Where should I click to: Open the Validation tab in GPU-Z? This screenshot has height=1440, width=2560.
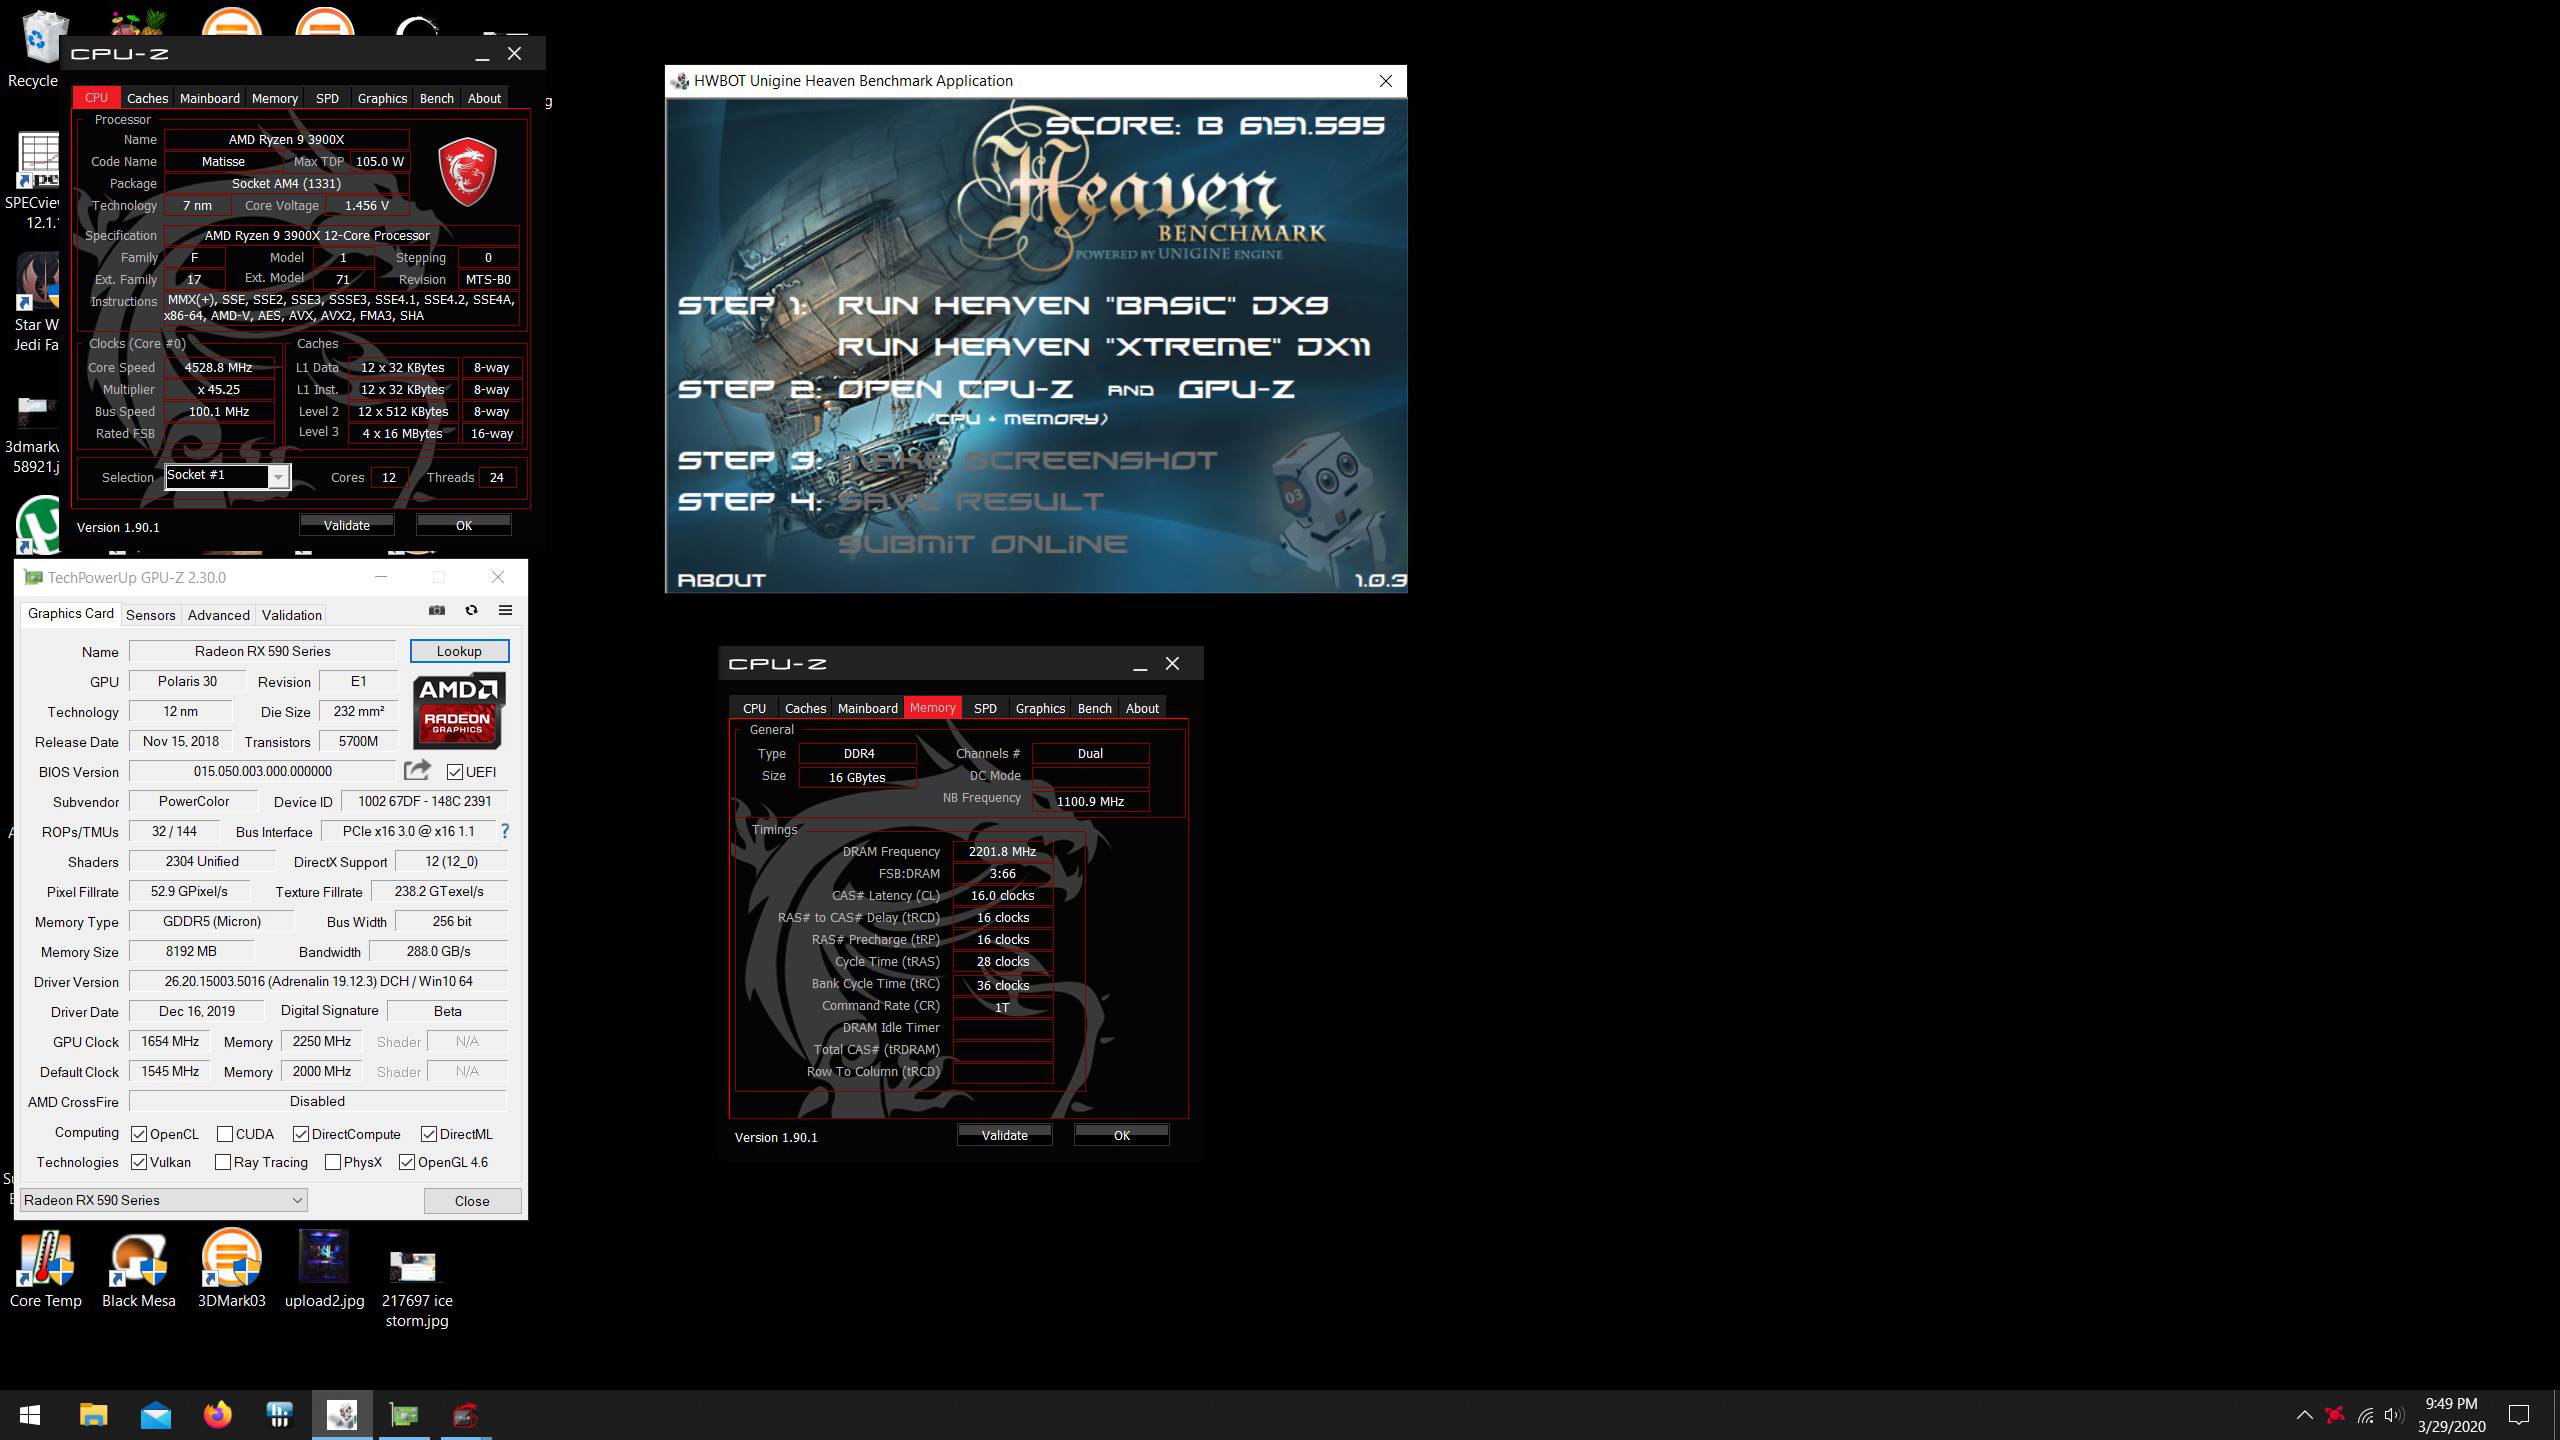pos(292,615)
